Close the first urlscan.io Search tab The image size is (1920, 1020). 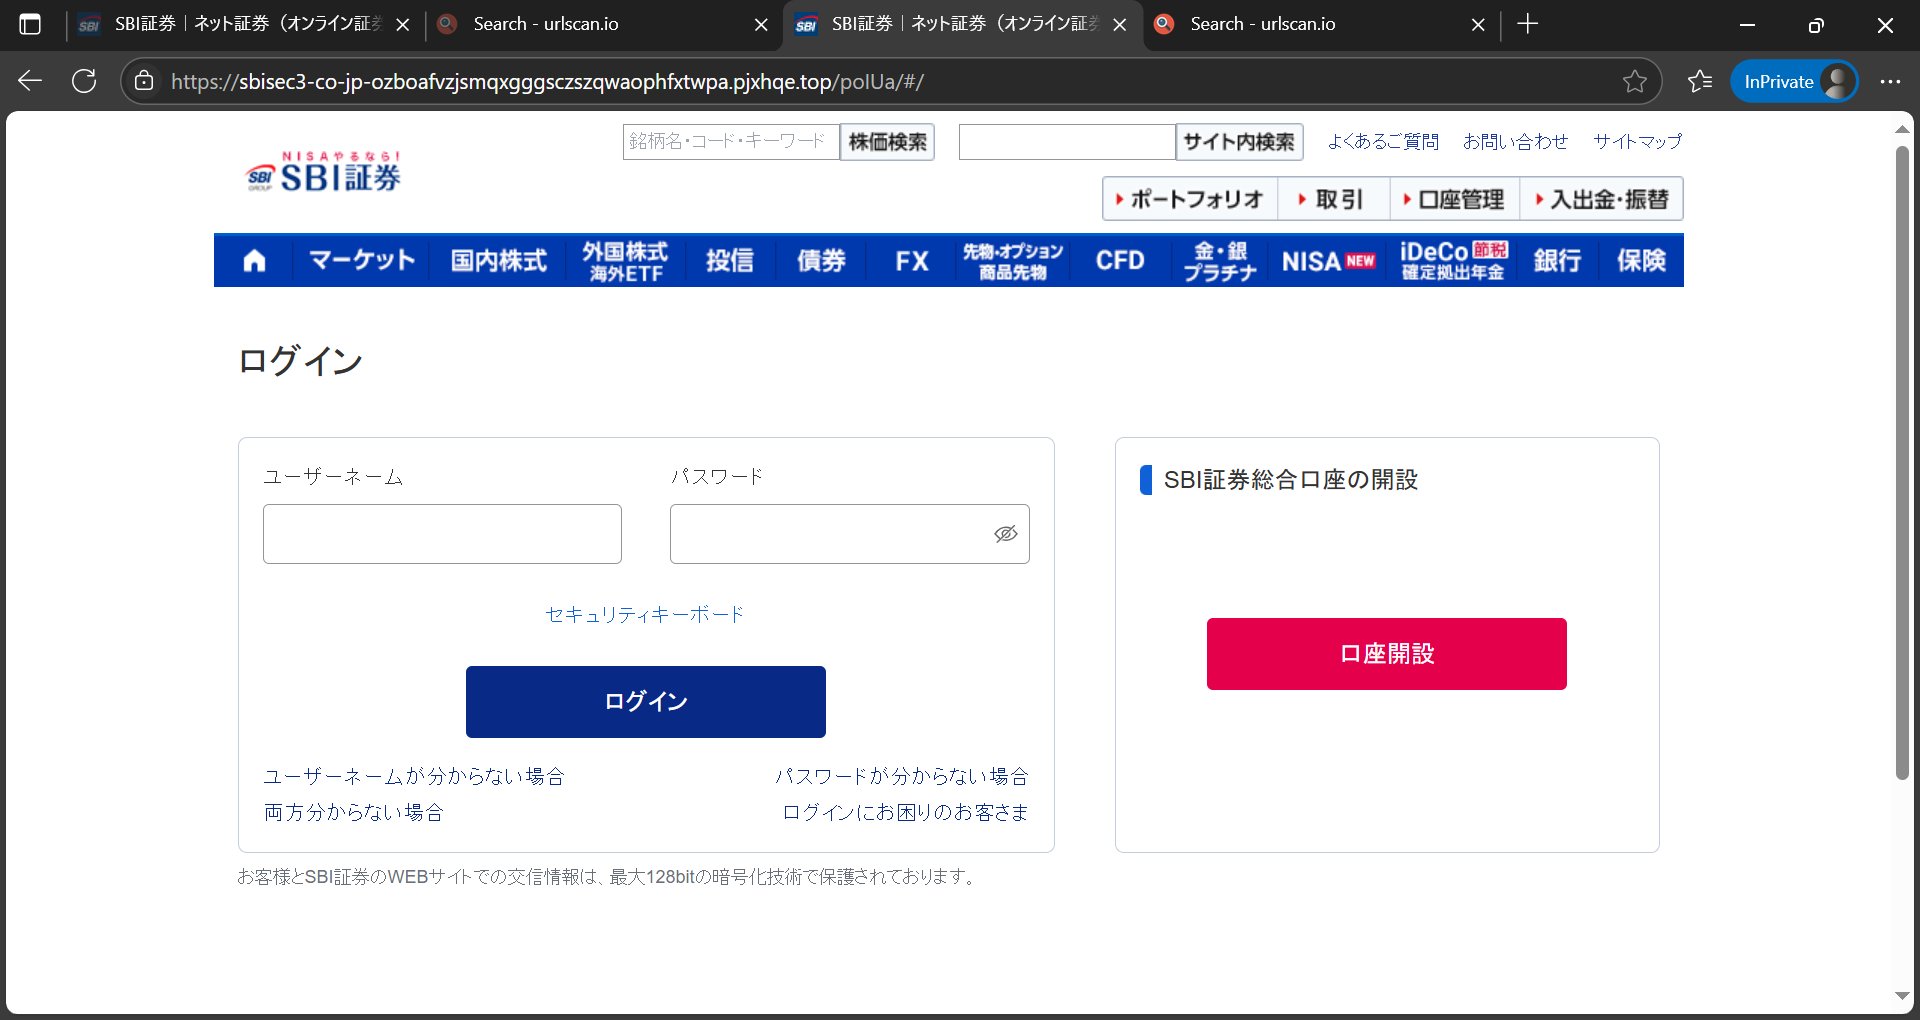[x=761, y=25]
